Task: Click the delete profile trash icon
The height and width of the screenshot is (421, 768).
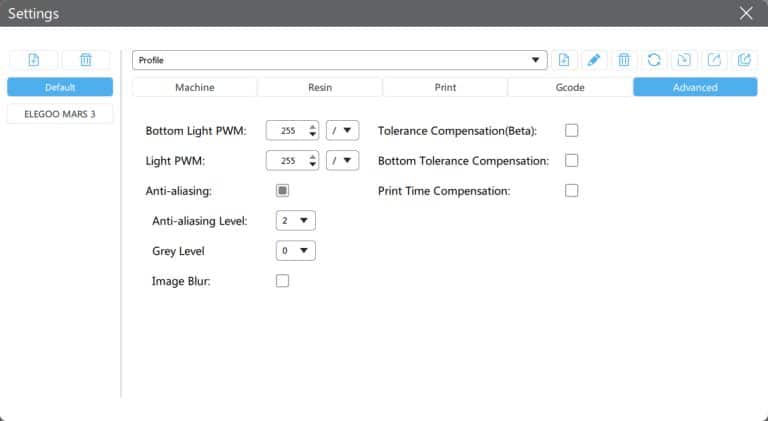Action: pos(624,60)
